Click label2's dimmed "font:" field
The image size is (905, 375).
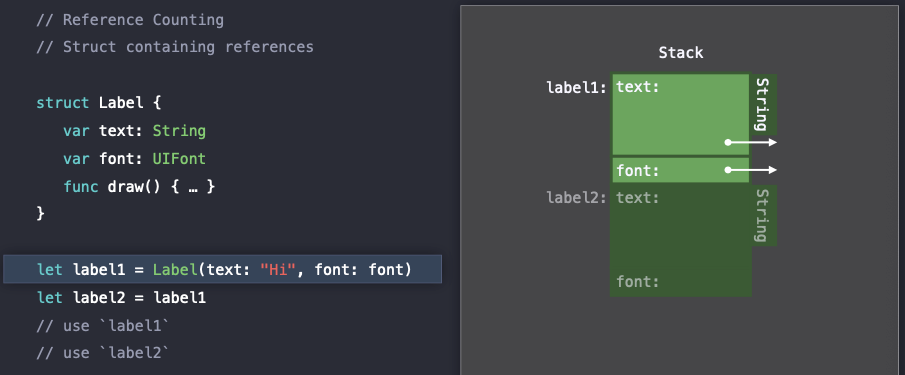coord(638,282)
